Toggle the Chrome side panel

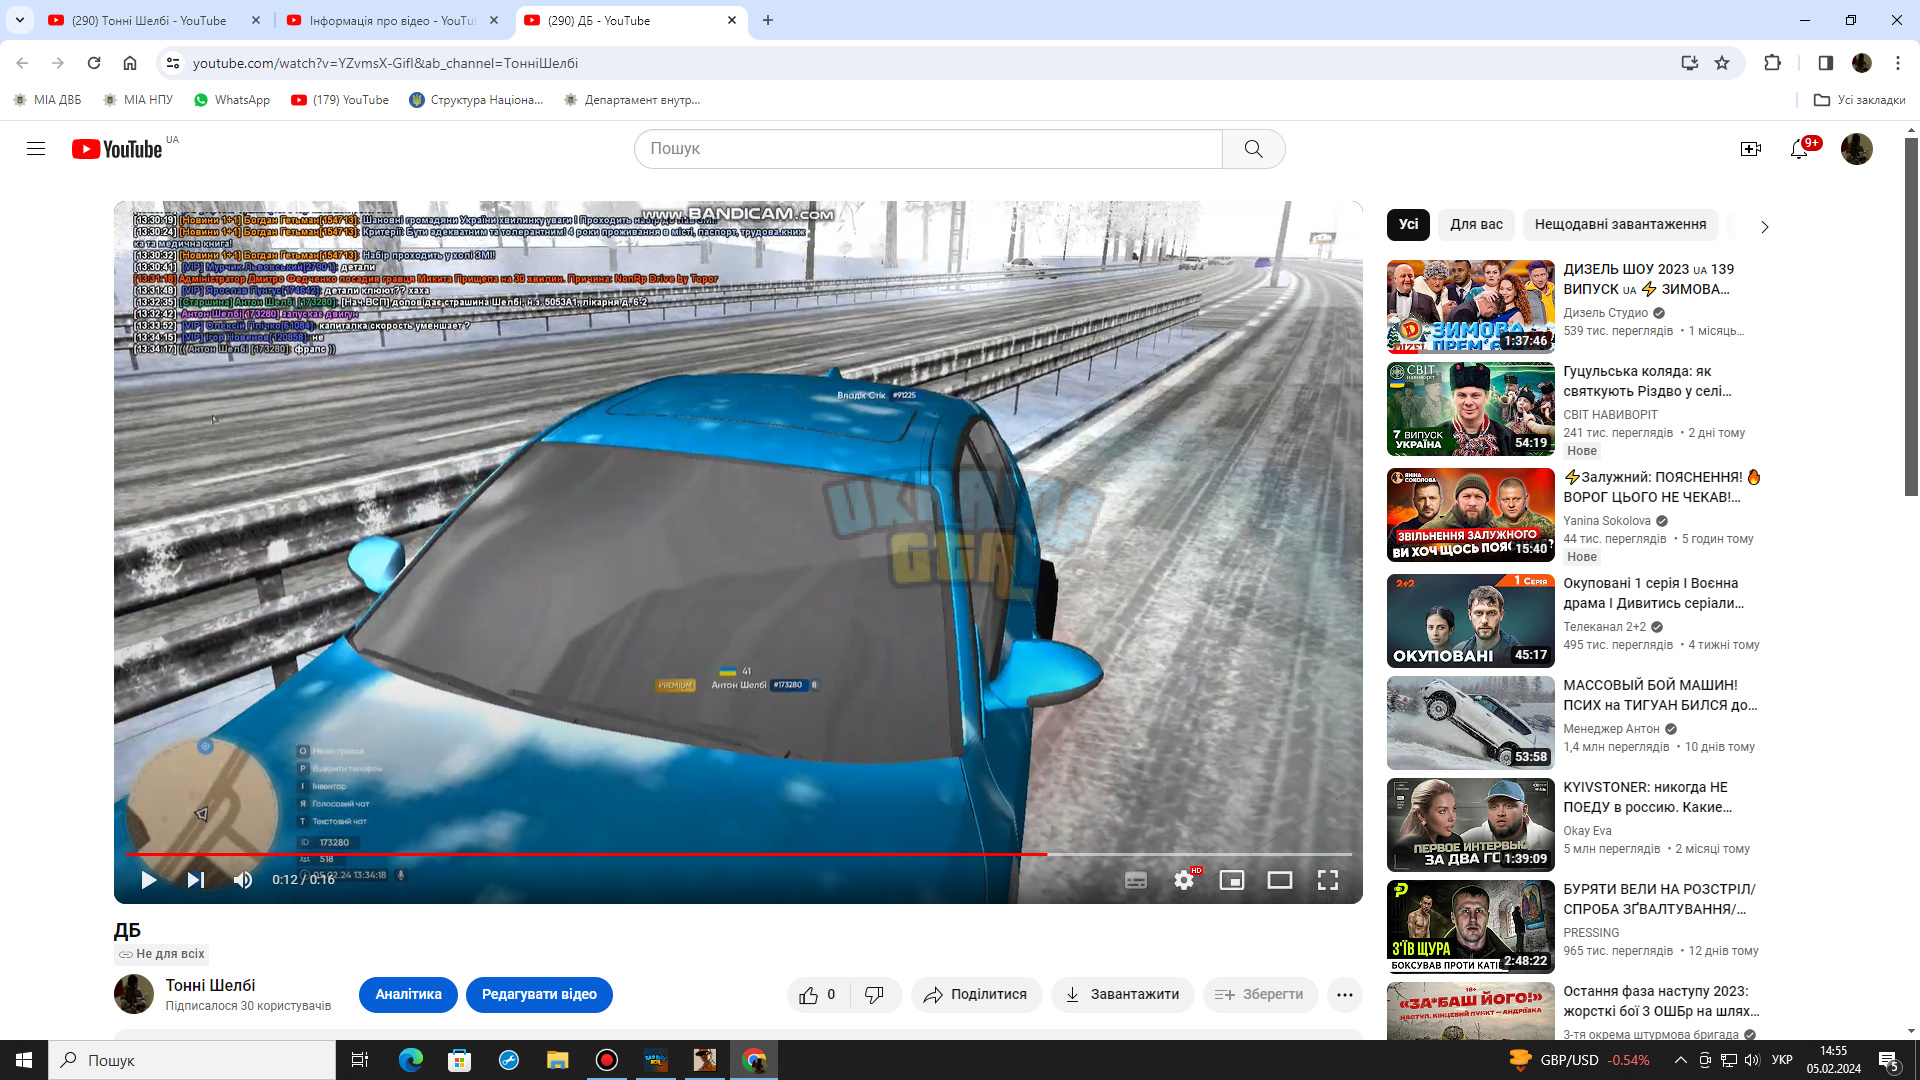(x=1826, y=63)
